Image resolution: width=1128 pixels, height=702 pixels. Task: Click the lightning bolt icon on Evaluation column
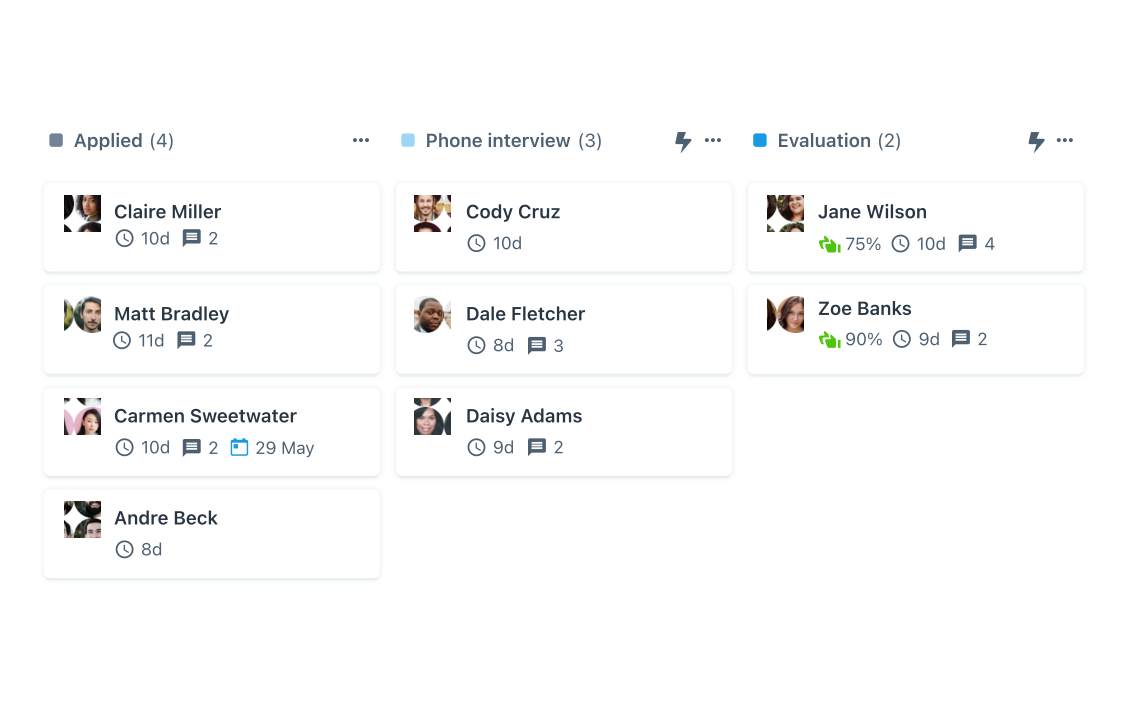coord(1036,141)
